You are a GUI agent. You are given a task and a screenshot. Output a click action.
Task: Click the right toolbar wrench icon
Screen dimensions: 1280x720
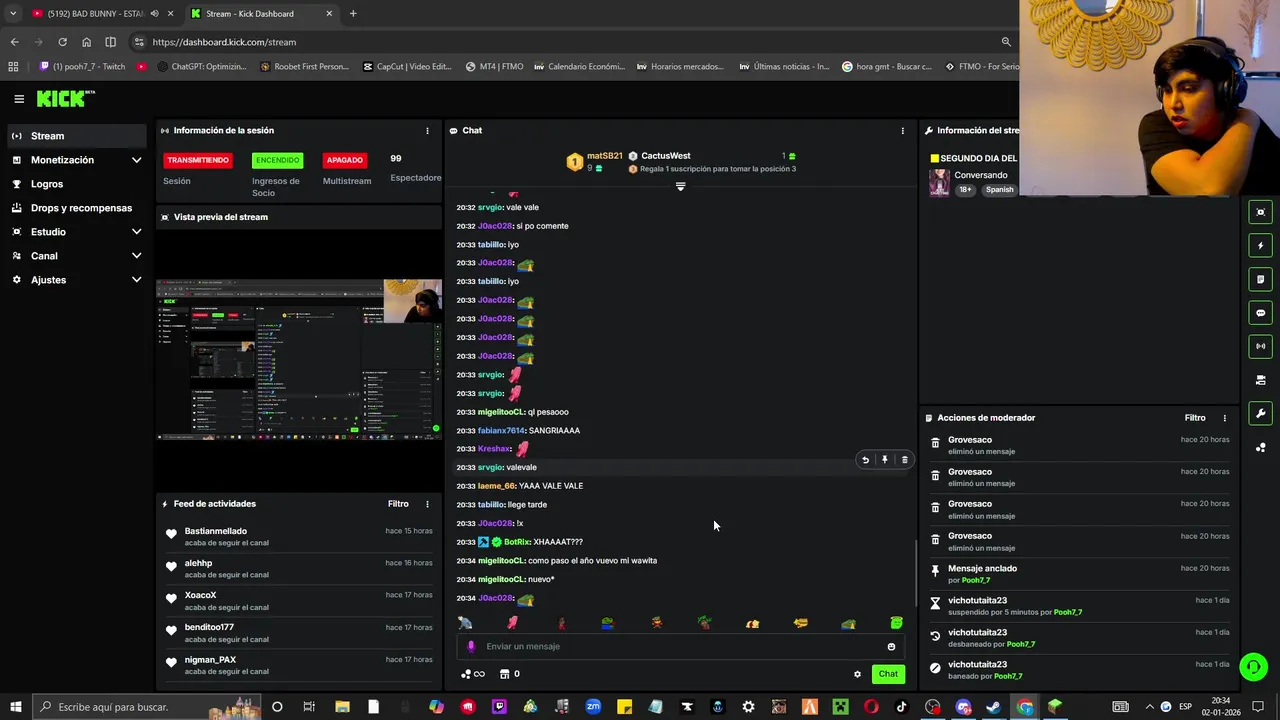[1260, 414]
